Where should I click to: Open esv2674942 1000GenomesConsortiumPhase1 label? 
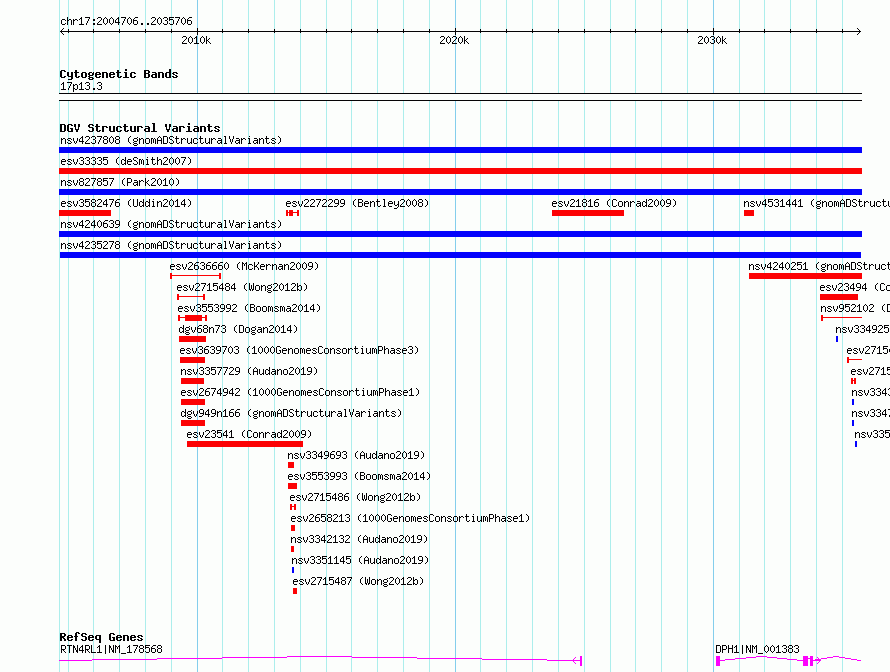tap(300, 392)
